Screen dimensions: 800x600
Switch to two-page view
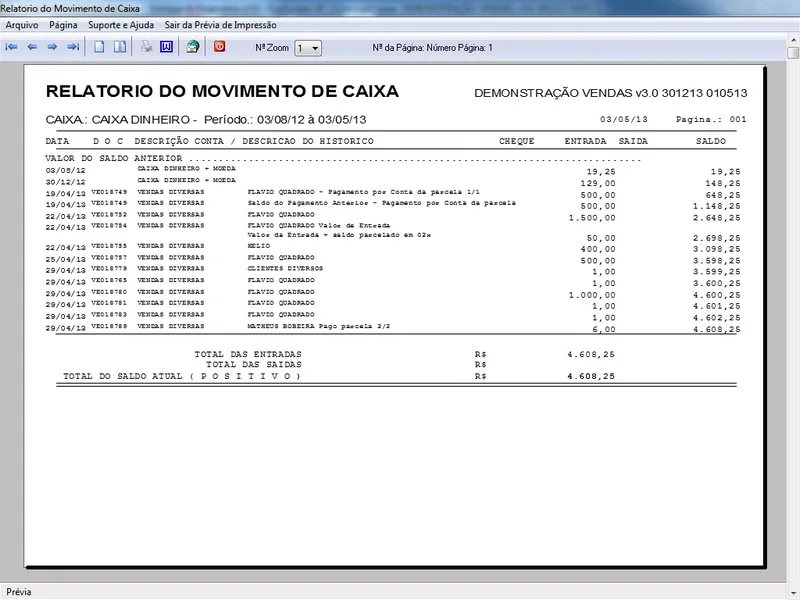pyautogui.click(x=119, y=47)
